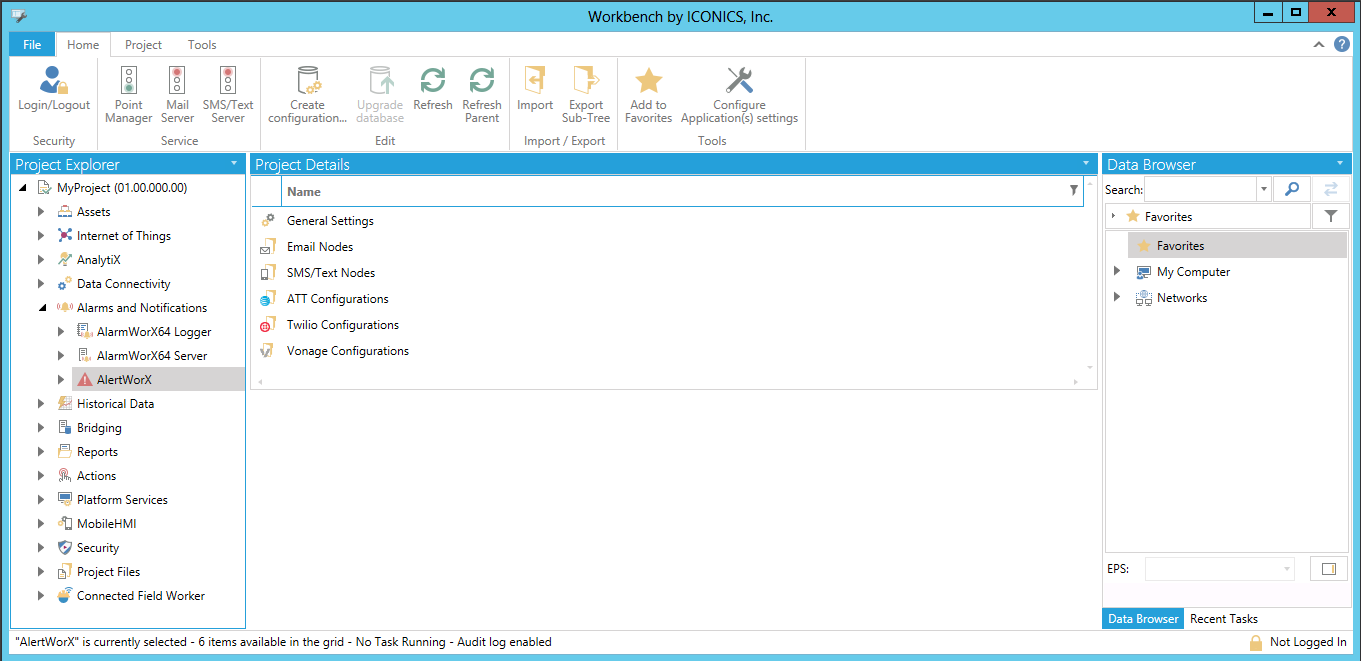Screen dimensions: 1361x661
Task: Click into the Data Browser search field
Action: coord(1200,189)
